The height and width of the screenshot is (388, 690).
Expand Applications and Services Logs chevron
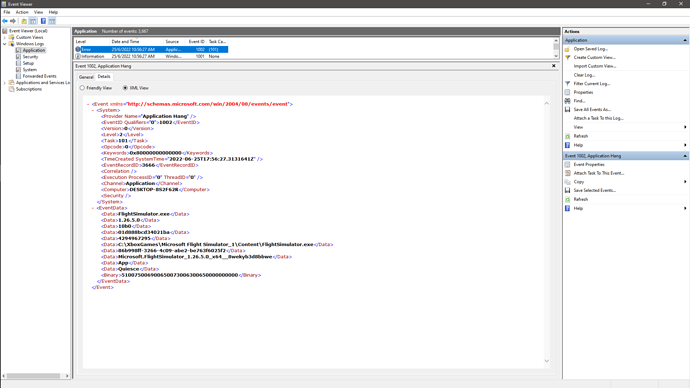(5, 83)
